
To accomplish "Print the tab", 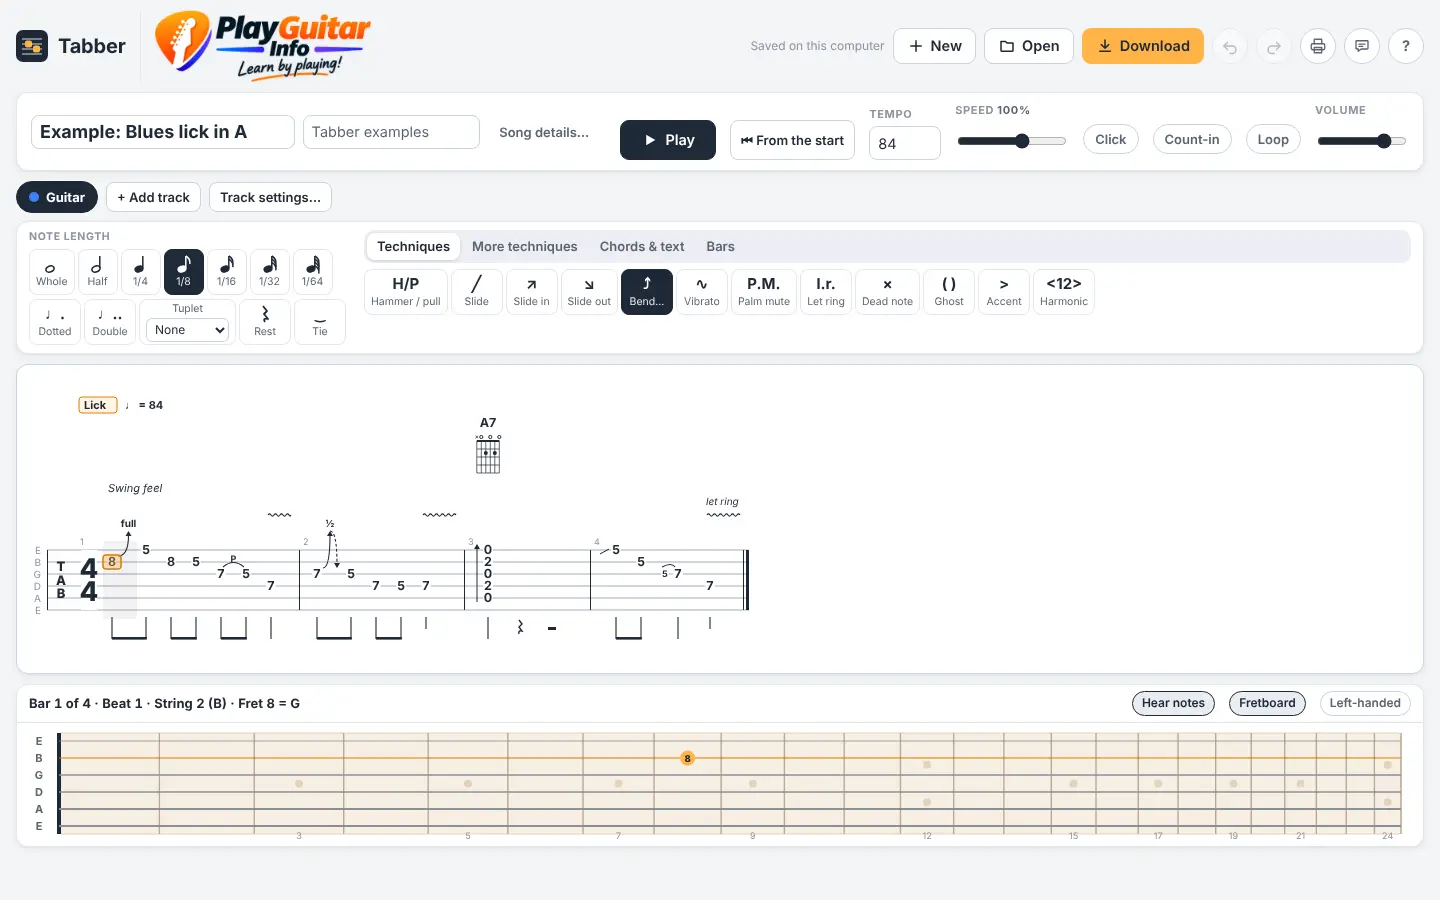I will [x=1318, y=46].
